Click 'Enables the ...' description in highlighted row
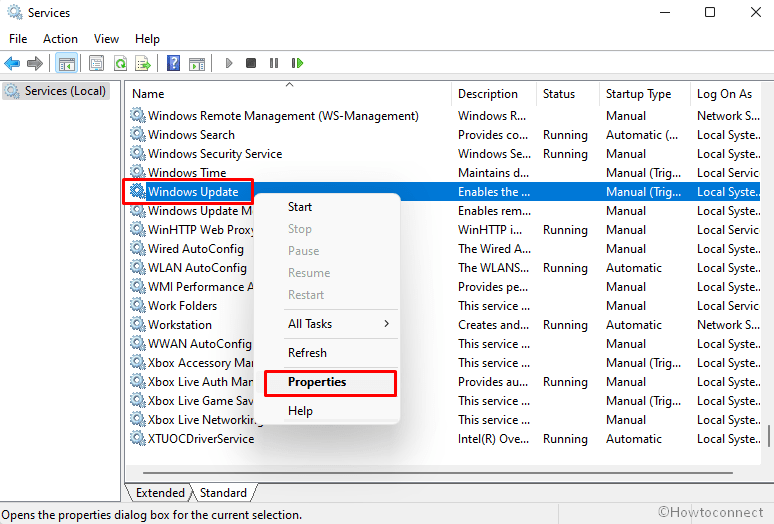Viewport: 774px width, 524px height. 494,191
